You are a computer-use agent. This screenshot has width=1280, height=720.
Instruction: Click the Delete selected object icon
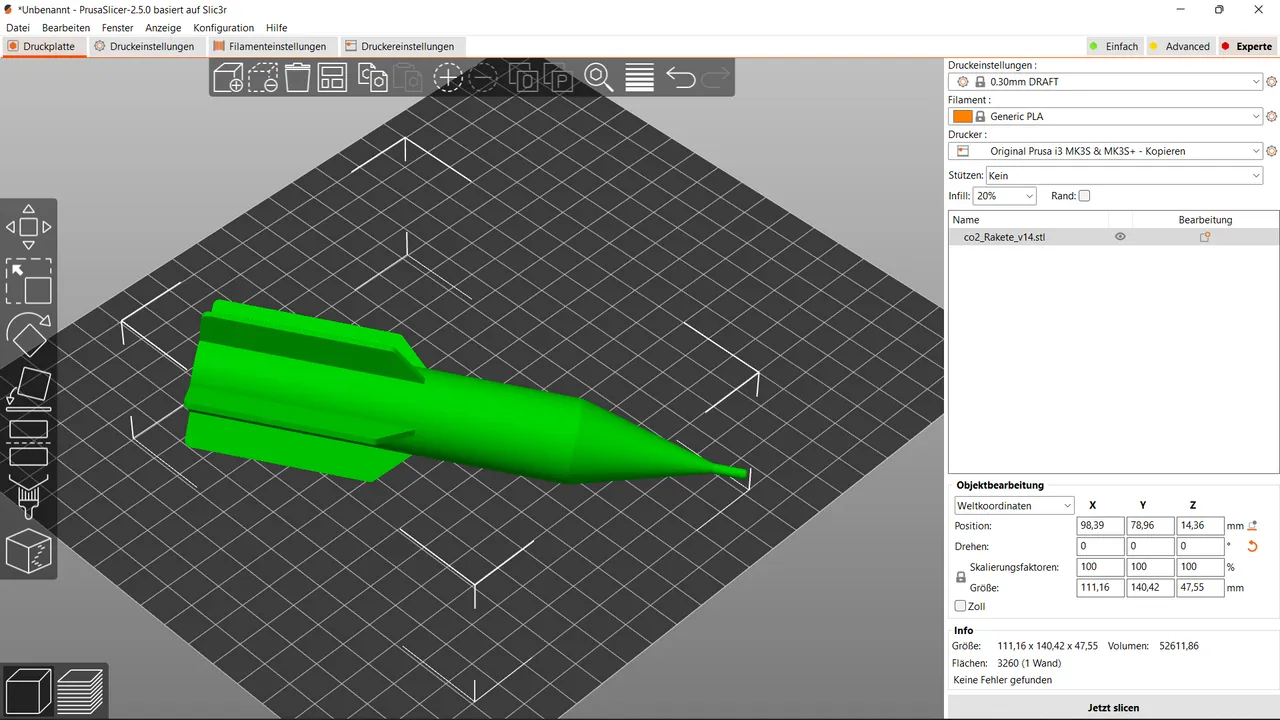pyautogui.click(x=263, y=77)
